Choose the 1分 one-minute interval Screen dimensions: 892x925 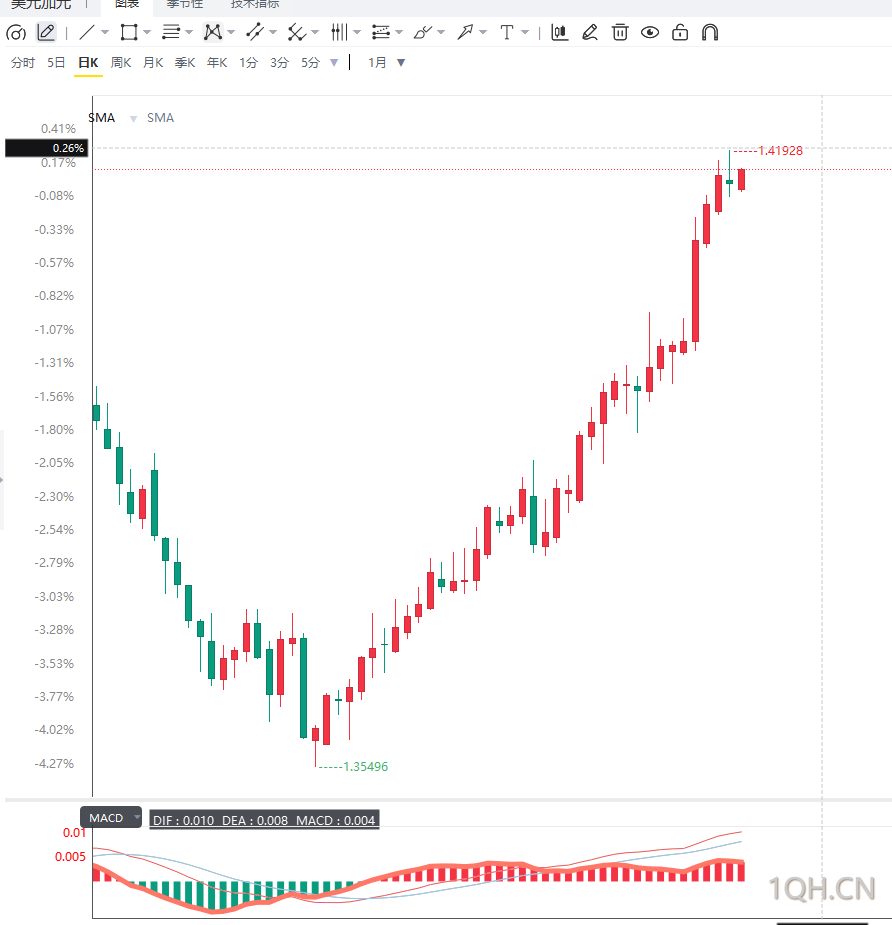point(248,63)
